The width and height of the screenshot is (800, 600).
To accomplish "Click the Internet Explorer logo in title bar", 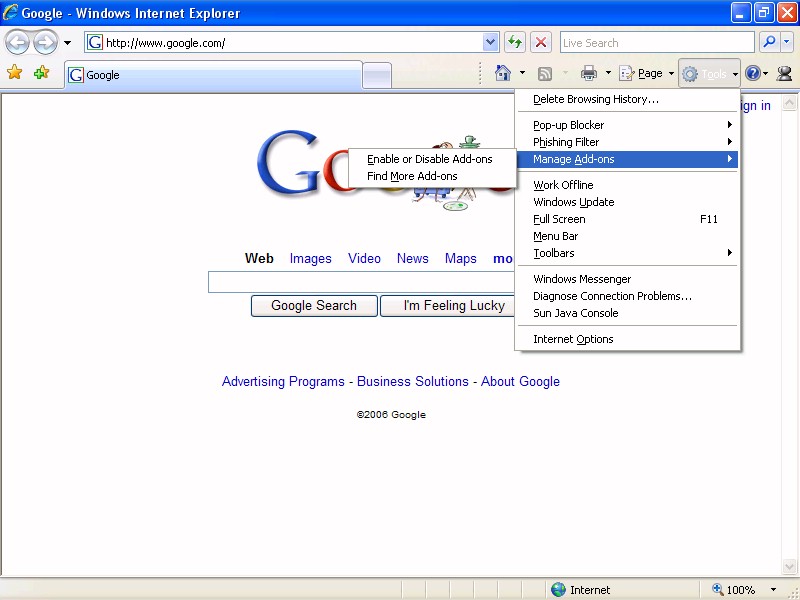I will click(x=10, y=12).
